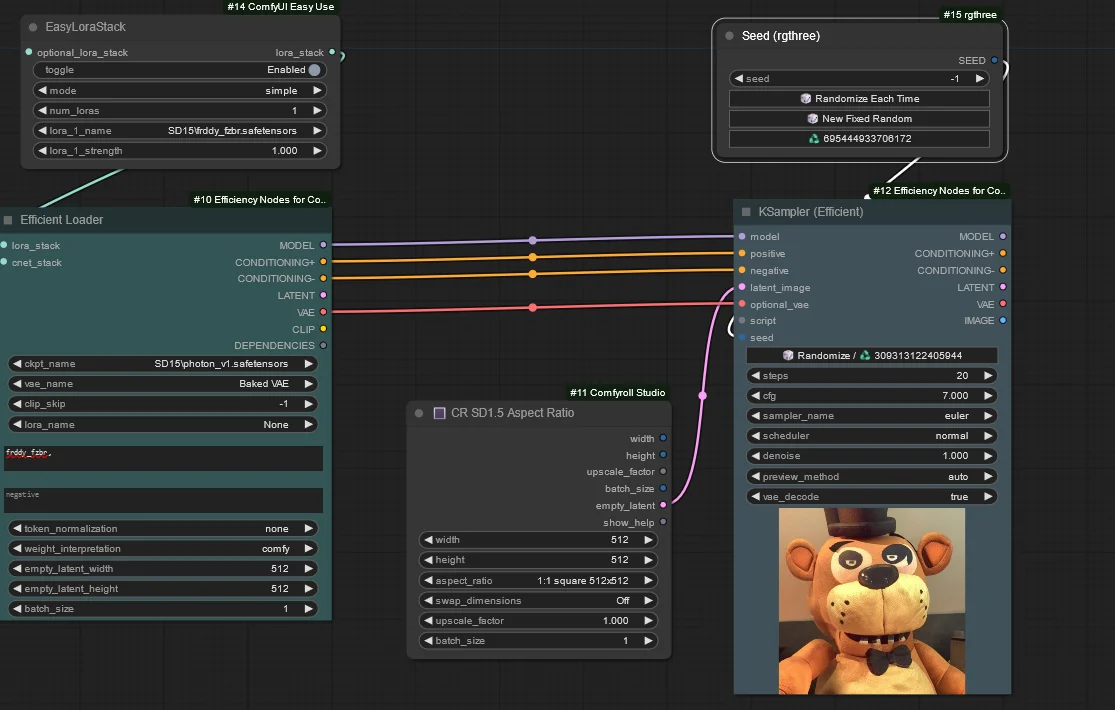Click New Fixed Random button

pos(859,119)
